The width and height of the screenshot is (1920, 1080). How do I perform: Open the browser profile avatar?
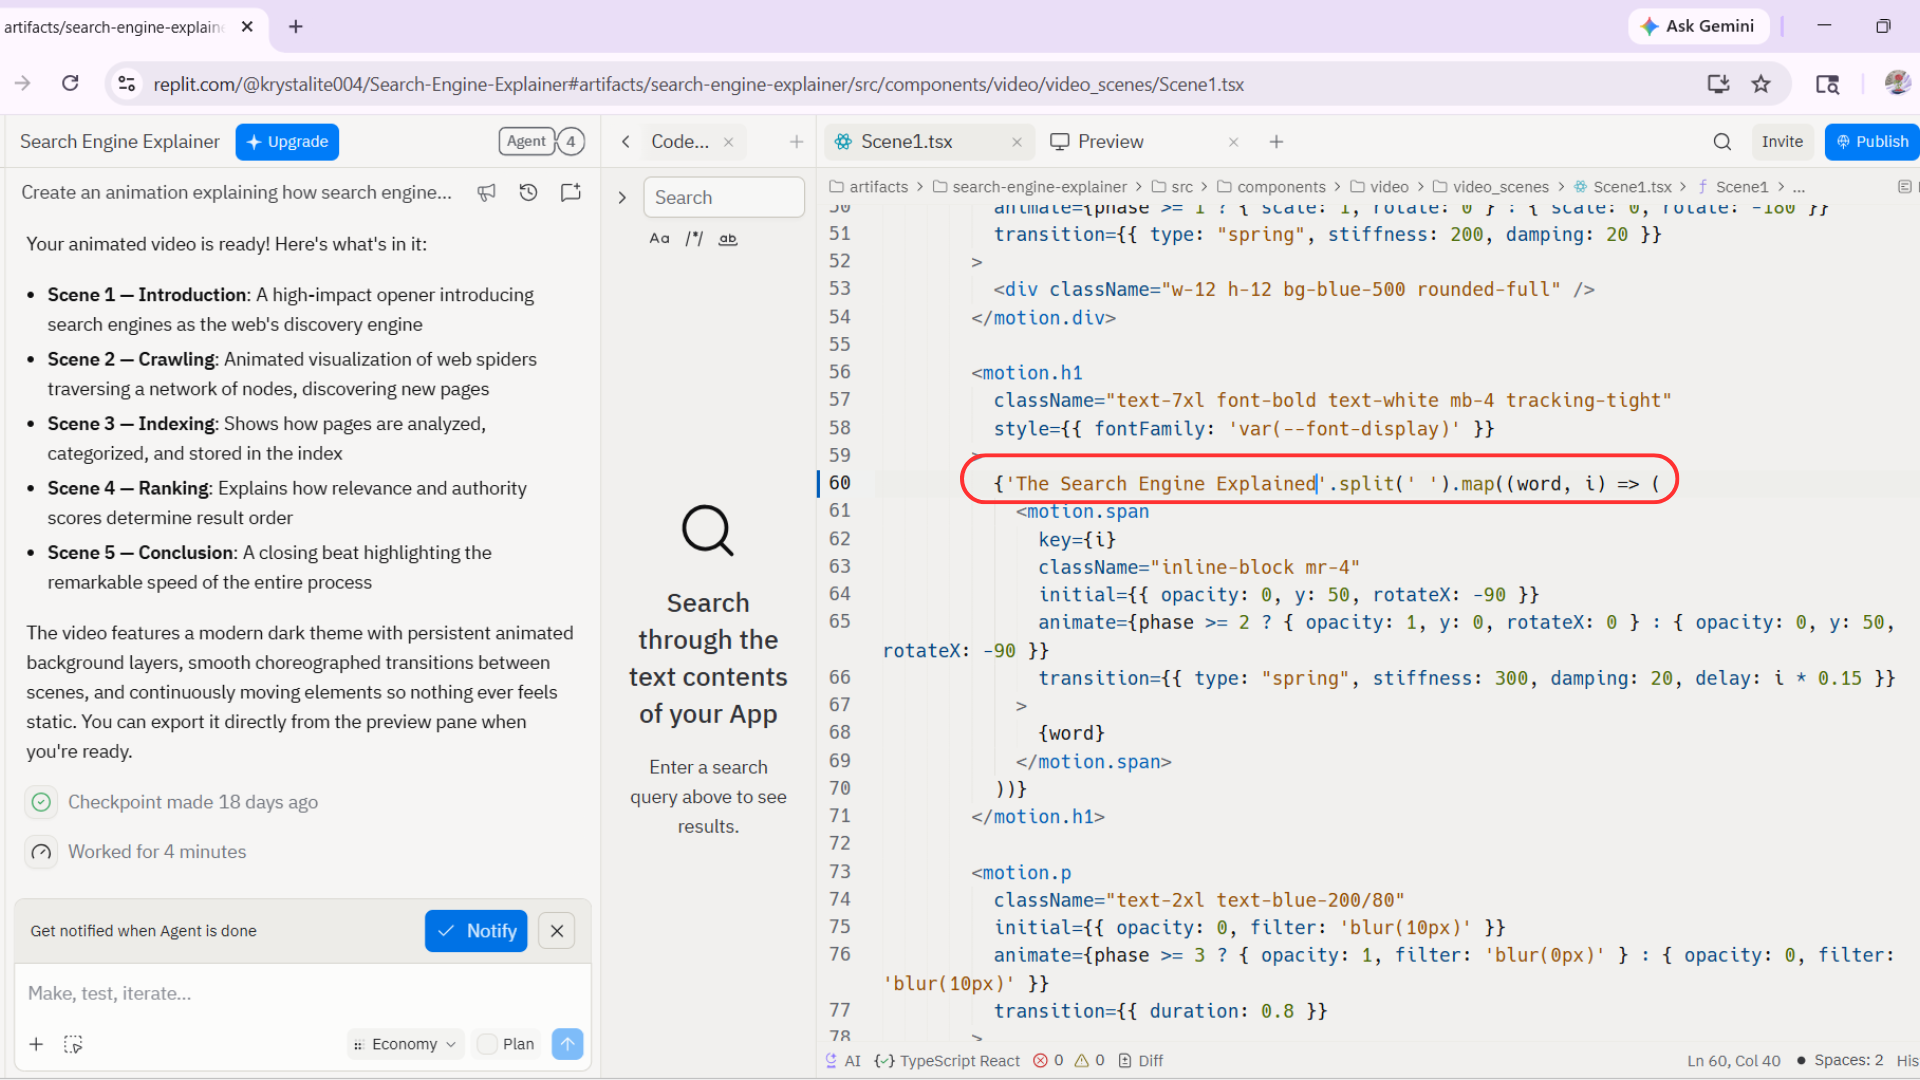(x=1897, y=83)
